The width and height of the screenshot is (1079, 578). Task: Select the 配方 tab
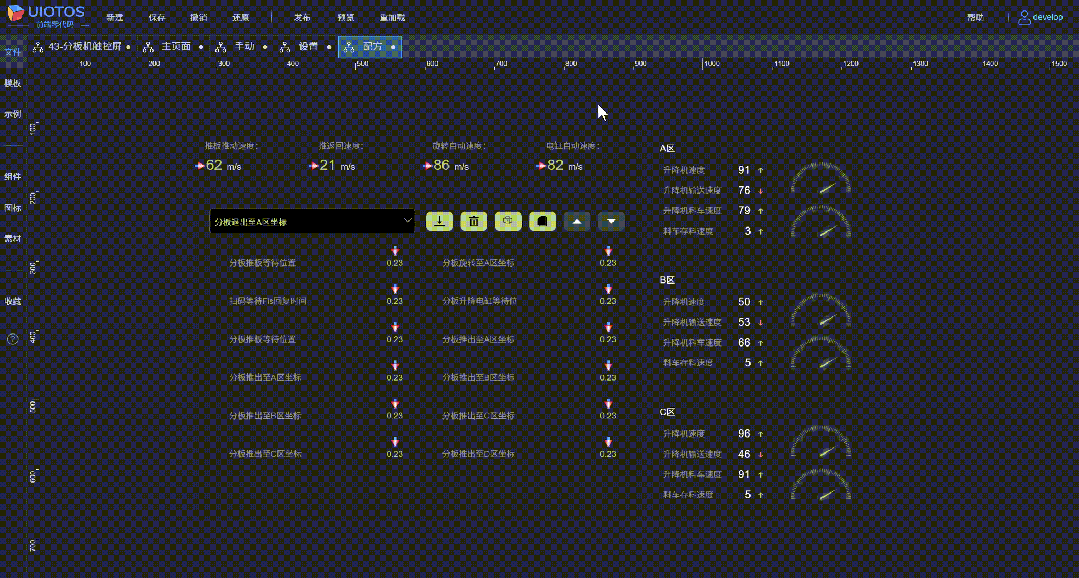click(370, 47)
